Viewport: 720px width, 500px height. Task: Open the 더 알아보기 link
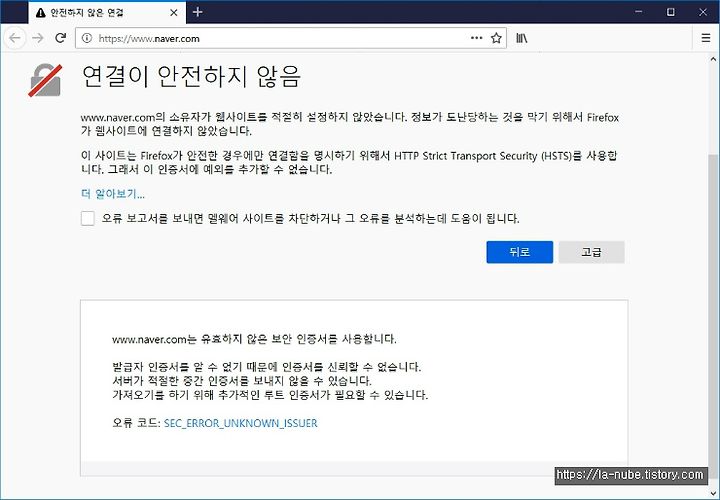(113, 194)
